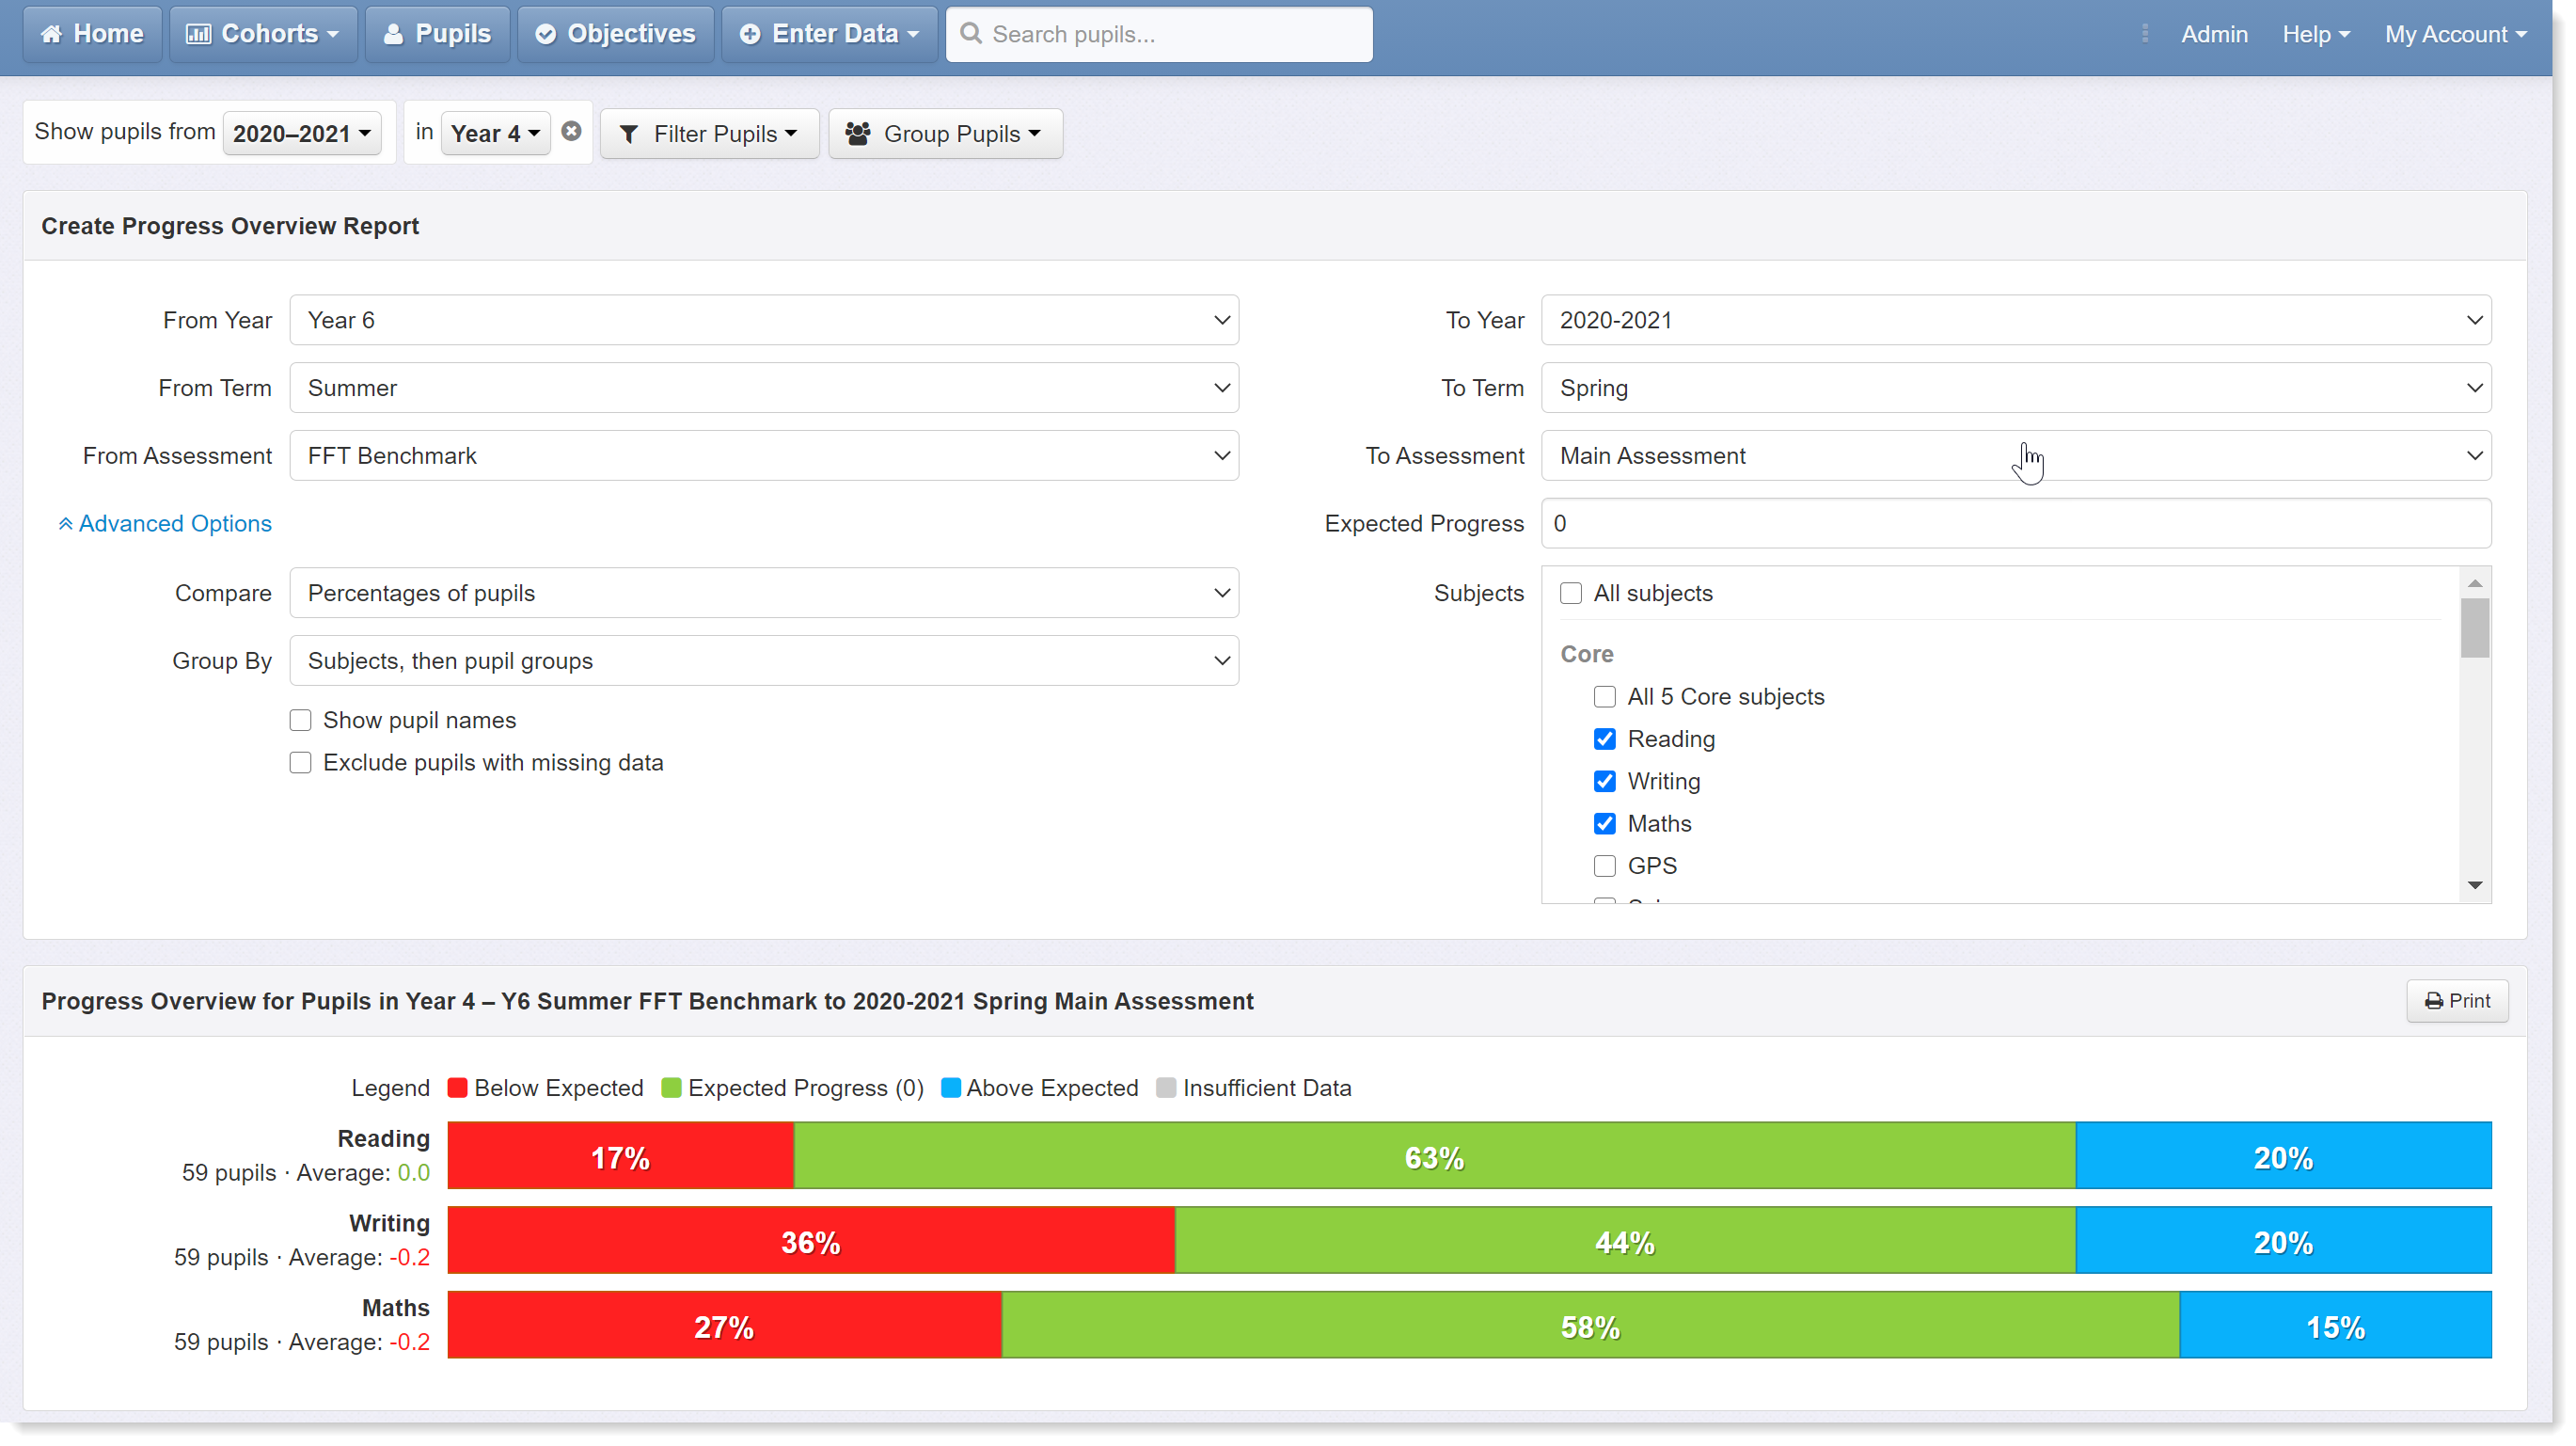Click the Group Pupils button

click(x=945, y=134)
